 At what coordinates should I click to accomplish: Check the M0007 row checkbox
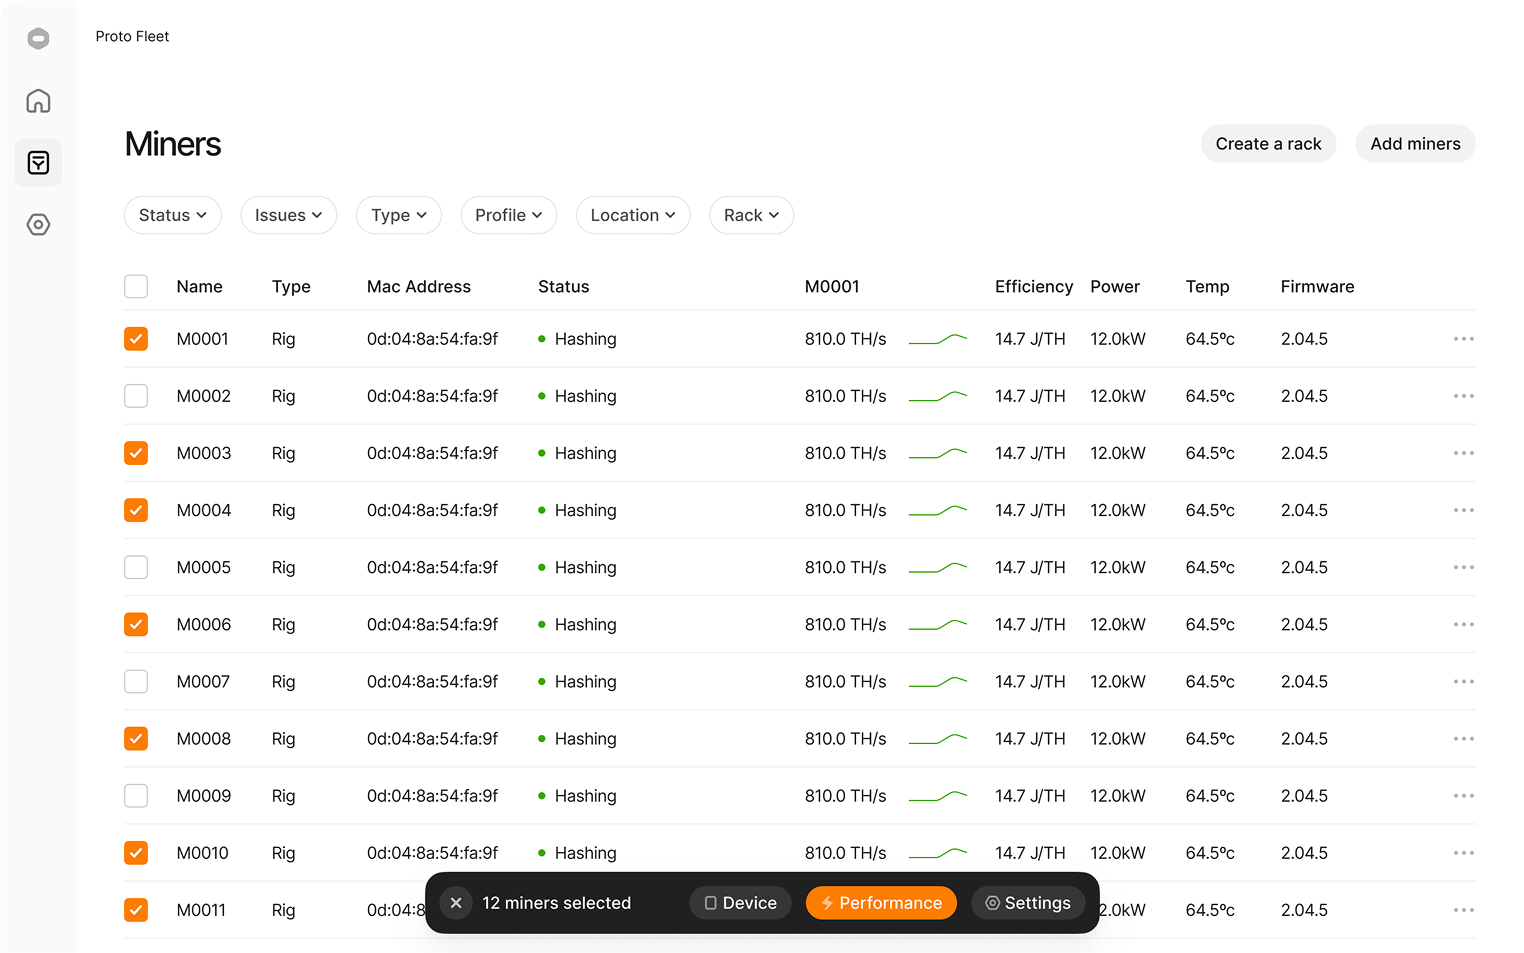point(136,682)
